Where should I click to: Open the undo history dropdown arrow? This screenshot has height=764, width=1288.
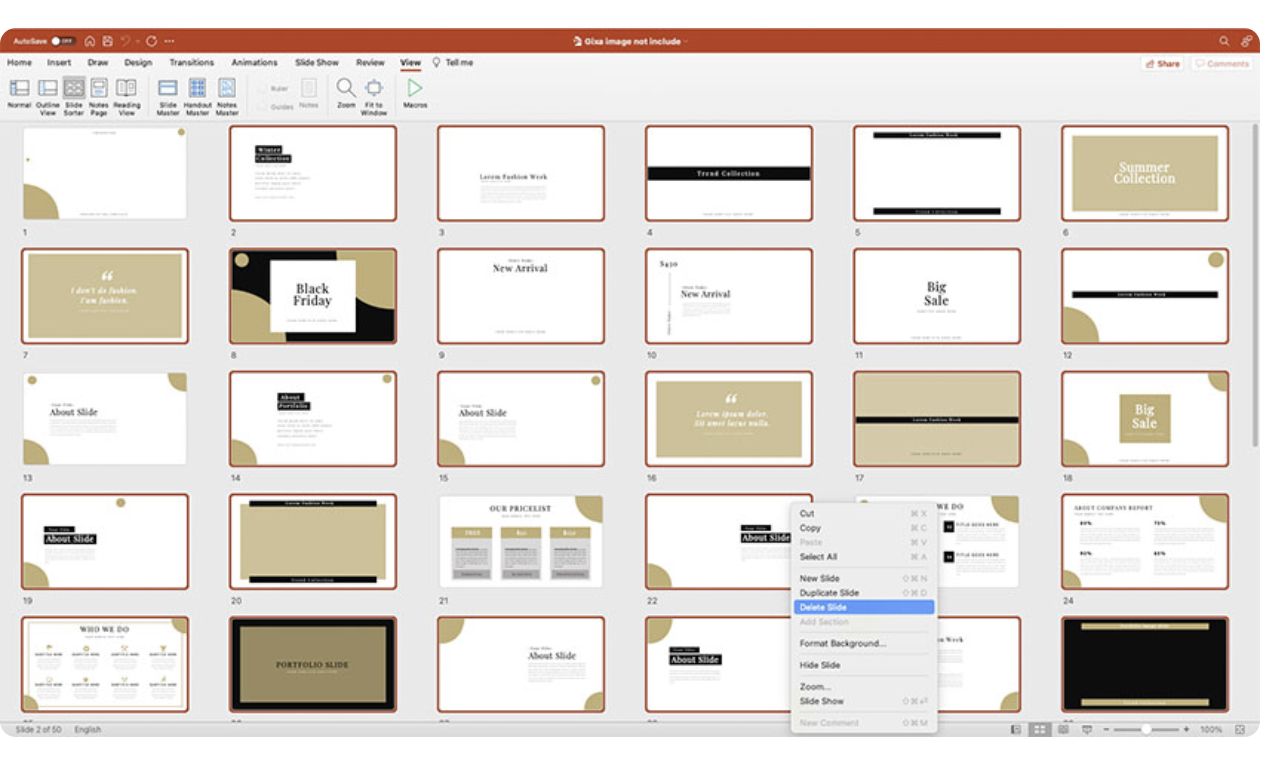coord(138,41)
